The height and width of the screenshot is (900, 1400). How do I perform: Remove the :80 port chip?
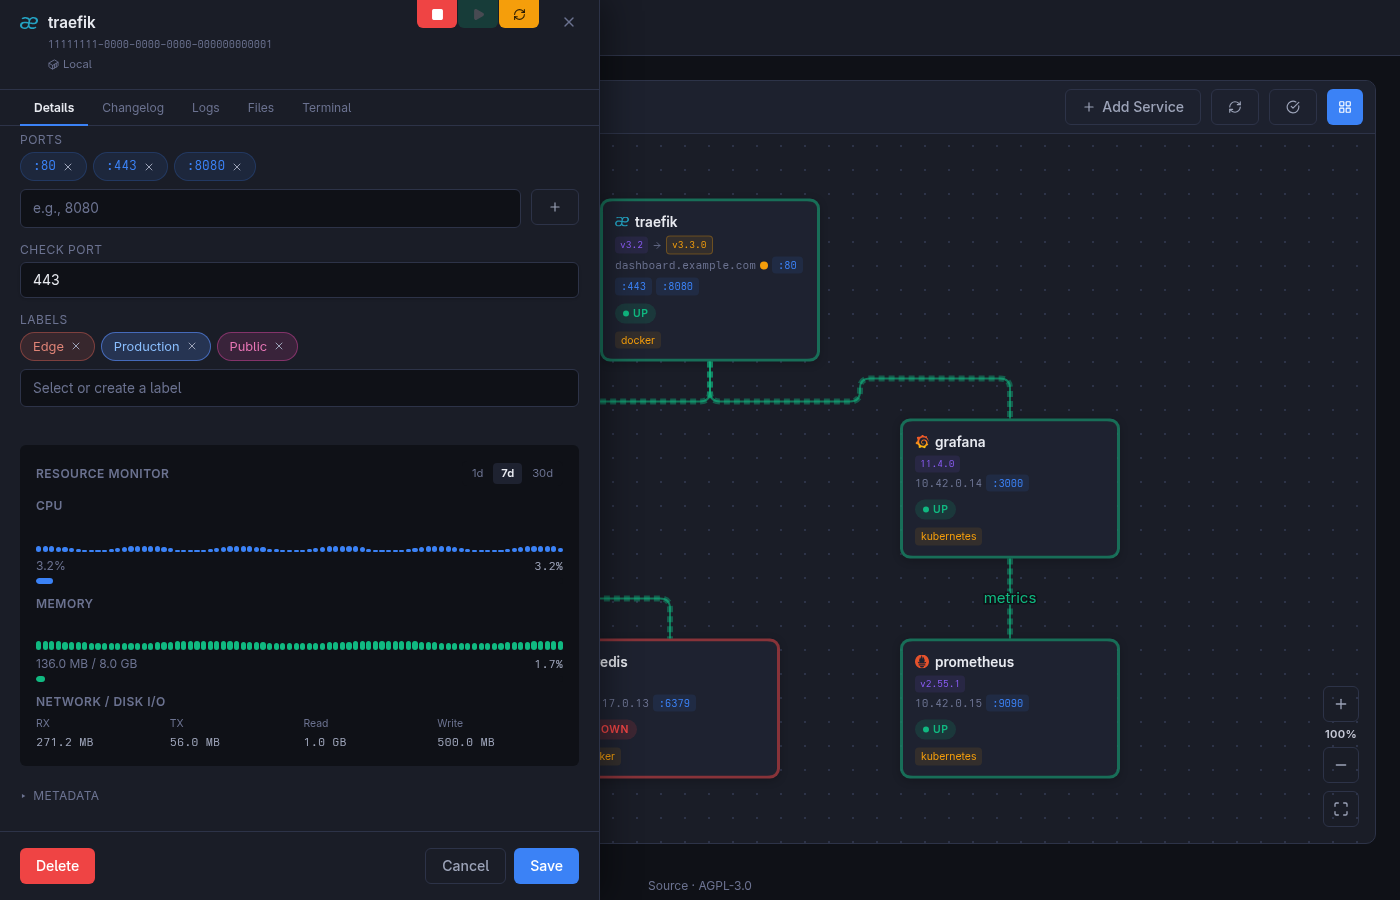(68, 167)
